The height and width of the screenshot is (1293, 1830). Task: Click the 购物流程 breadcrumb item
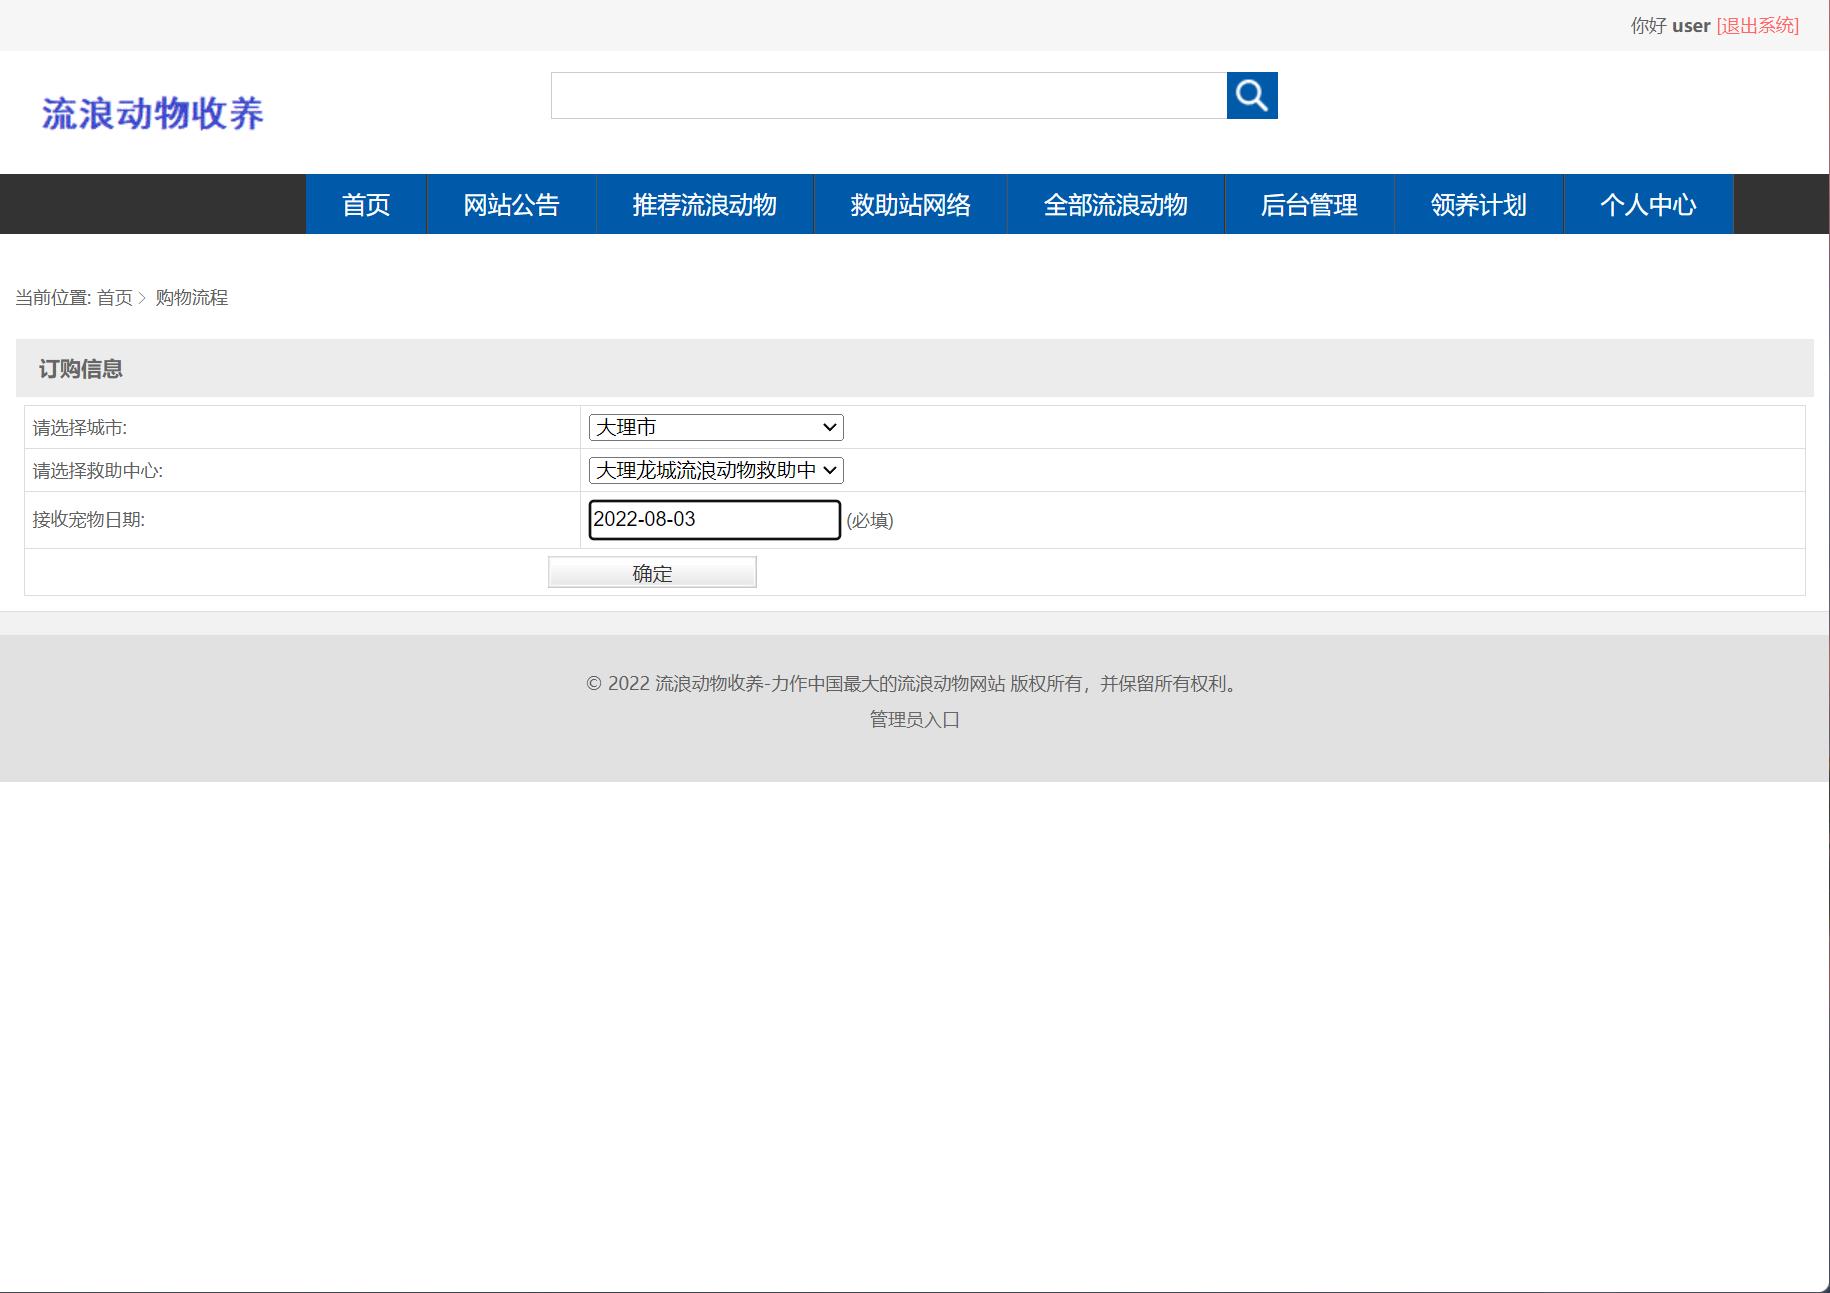pos(192,297)
